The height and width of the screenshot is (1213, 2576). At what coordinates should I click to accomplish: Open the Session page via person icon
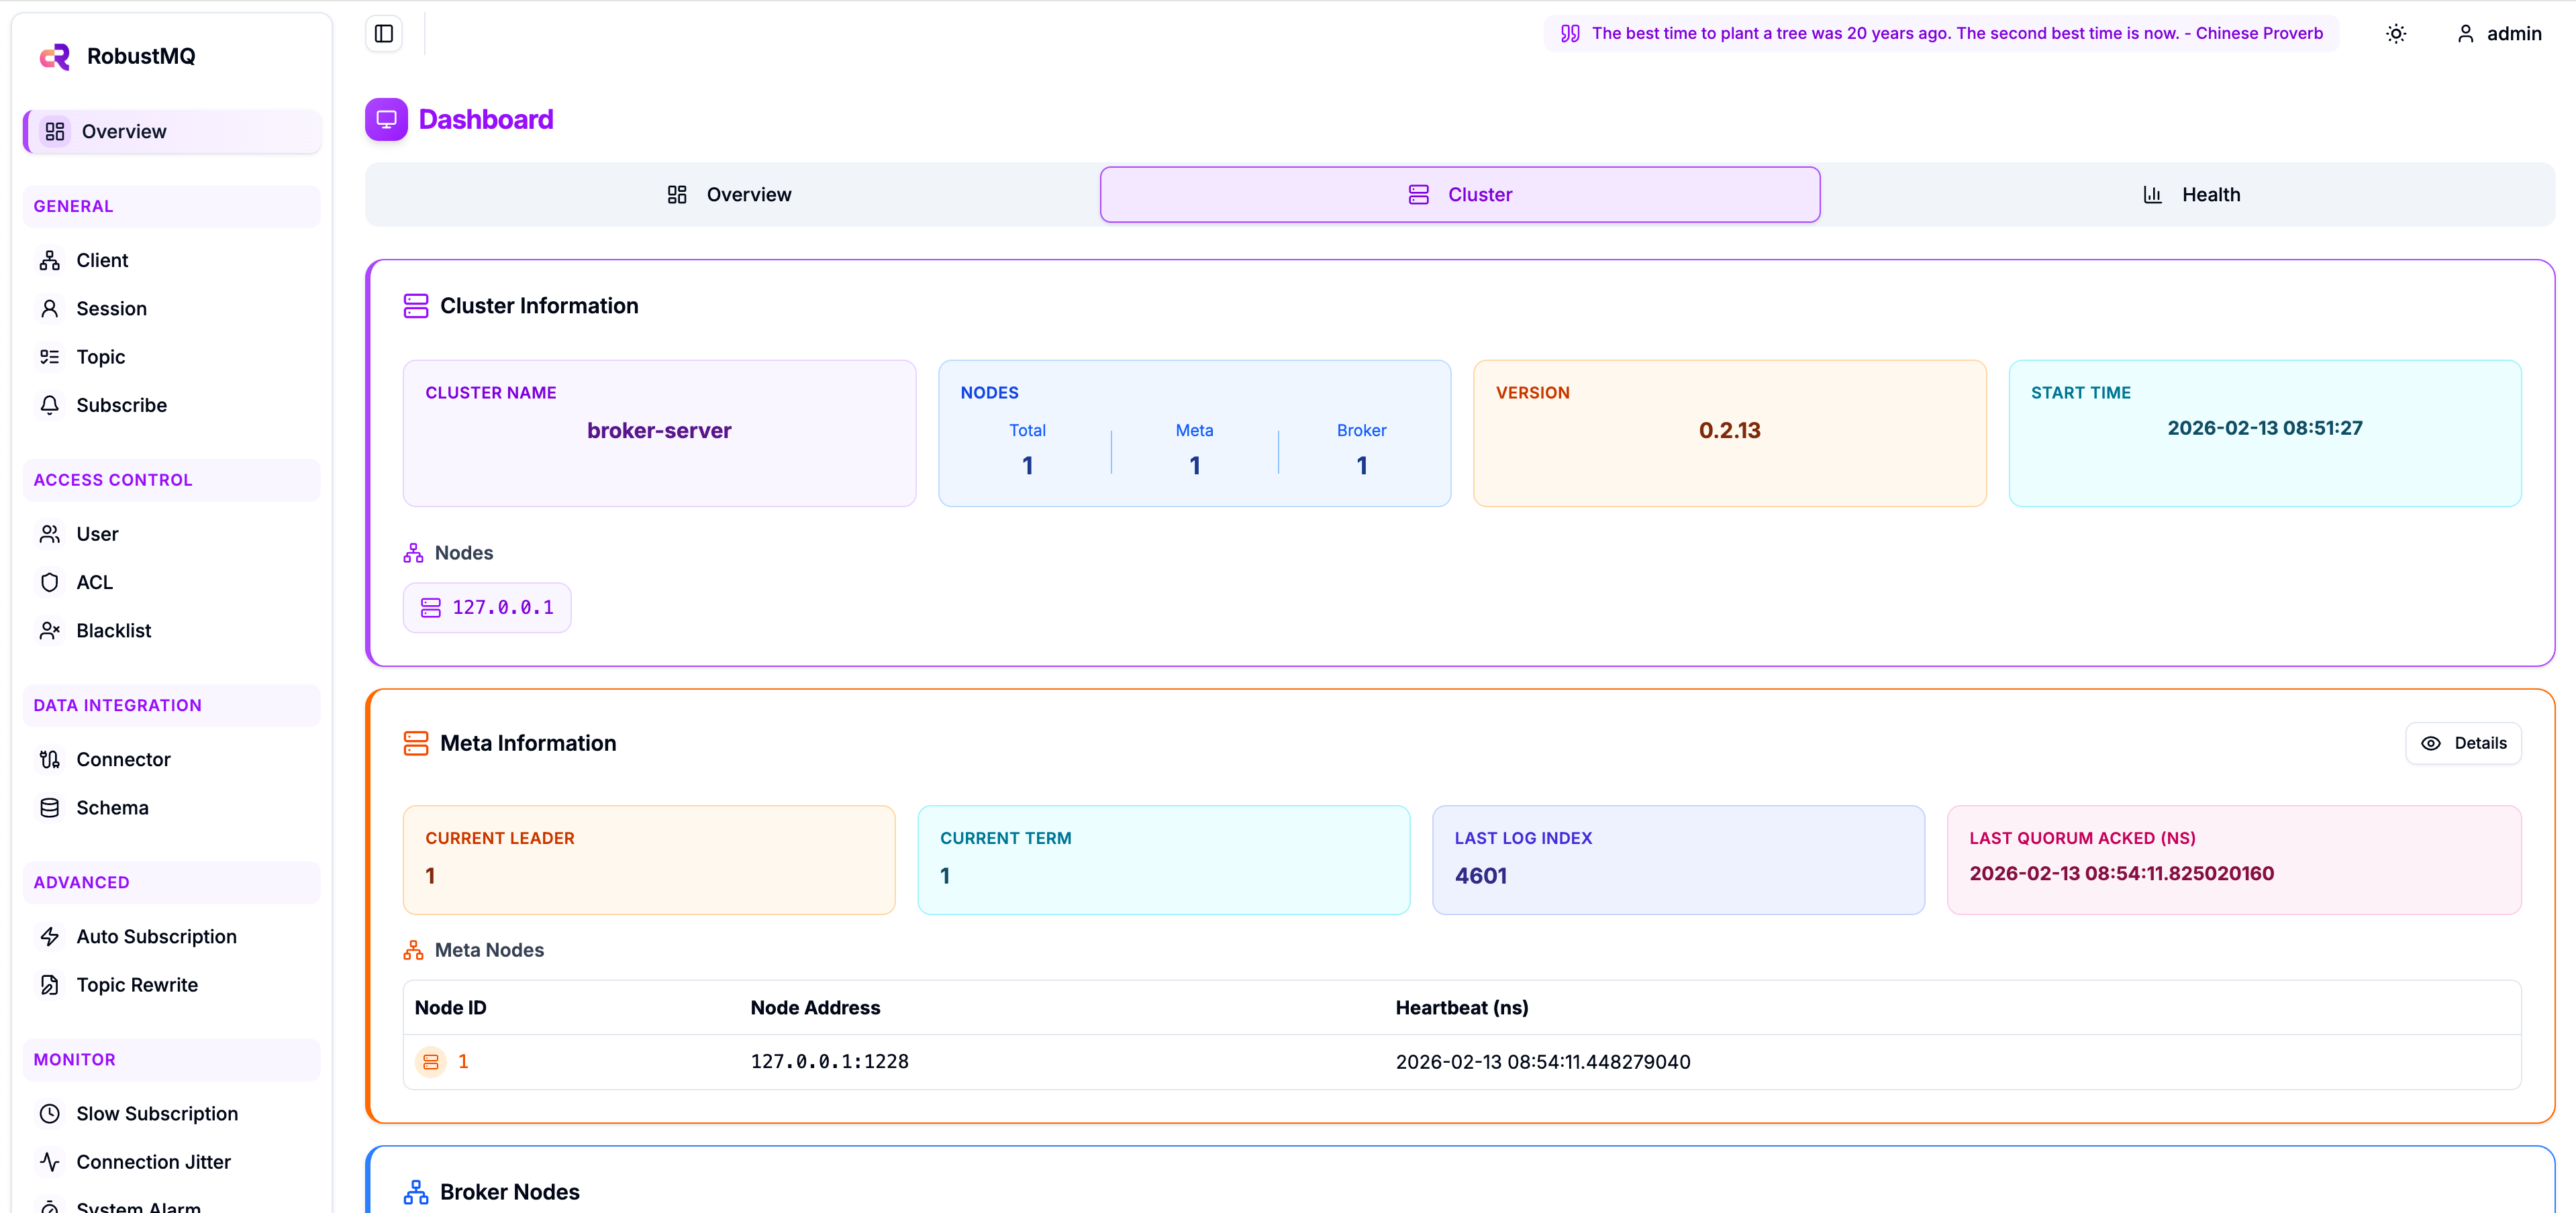tap(51, 308)
